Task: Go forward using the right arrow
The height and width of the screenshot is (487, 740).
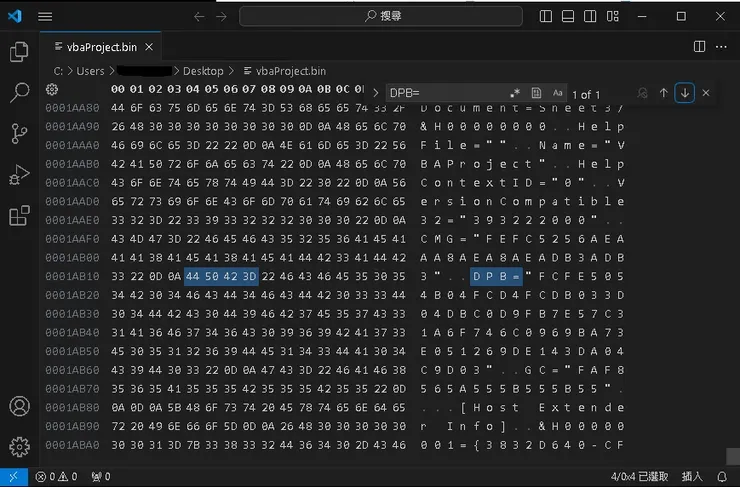Action: [x=221, y=17]
